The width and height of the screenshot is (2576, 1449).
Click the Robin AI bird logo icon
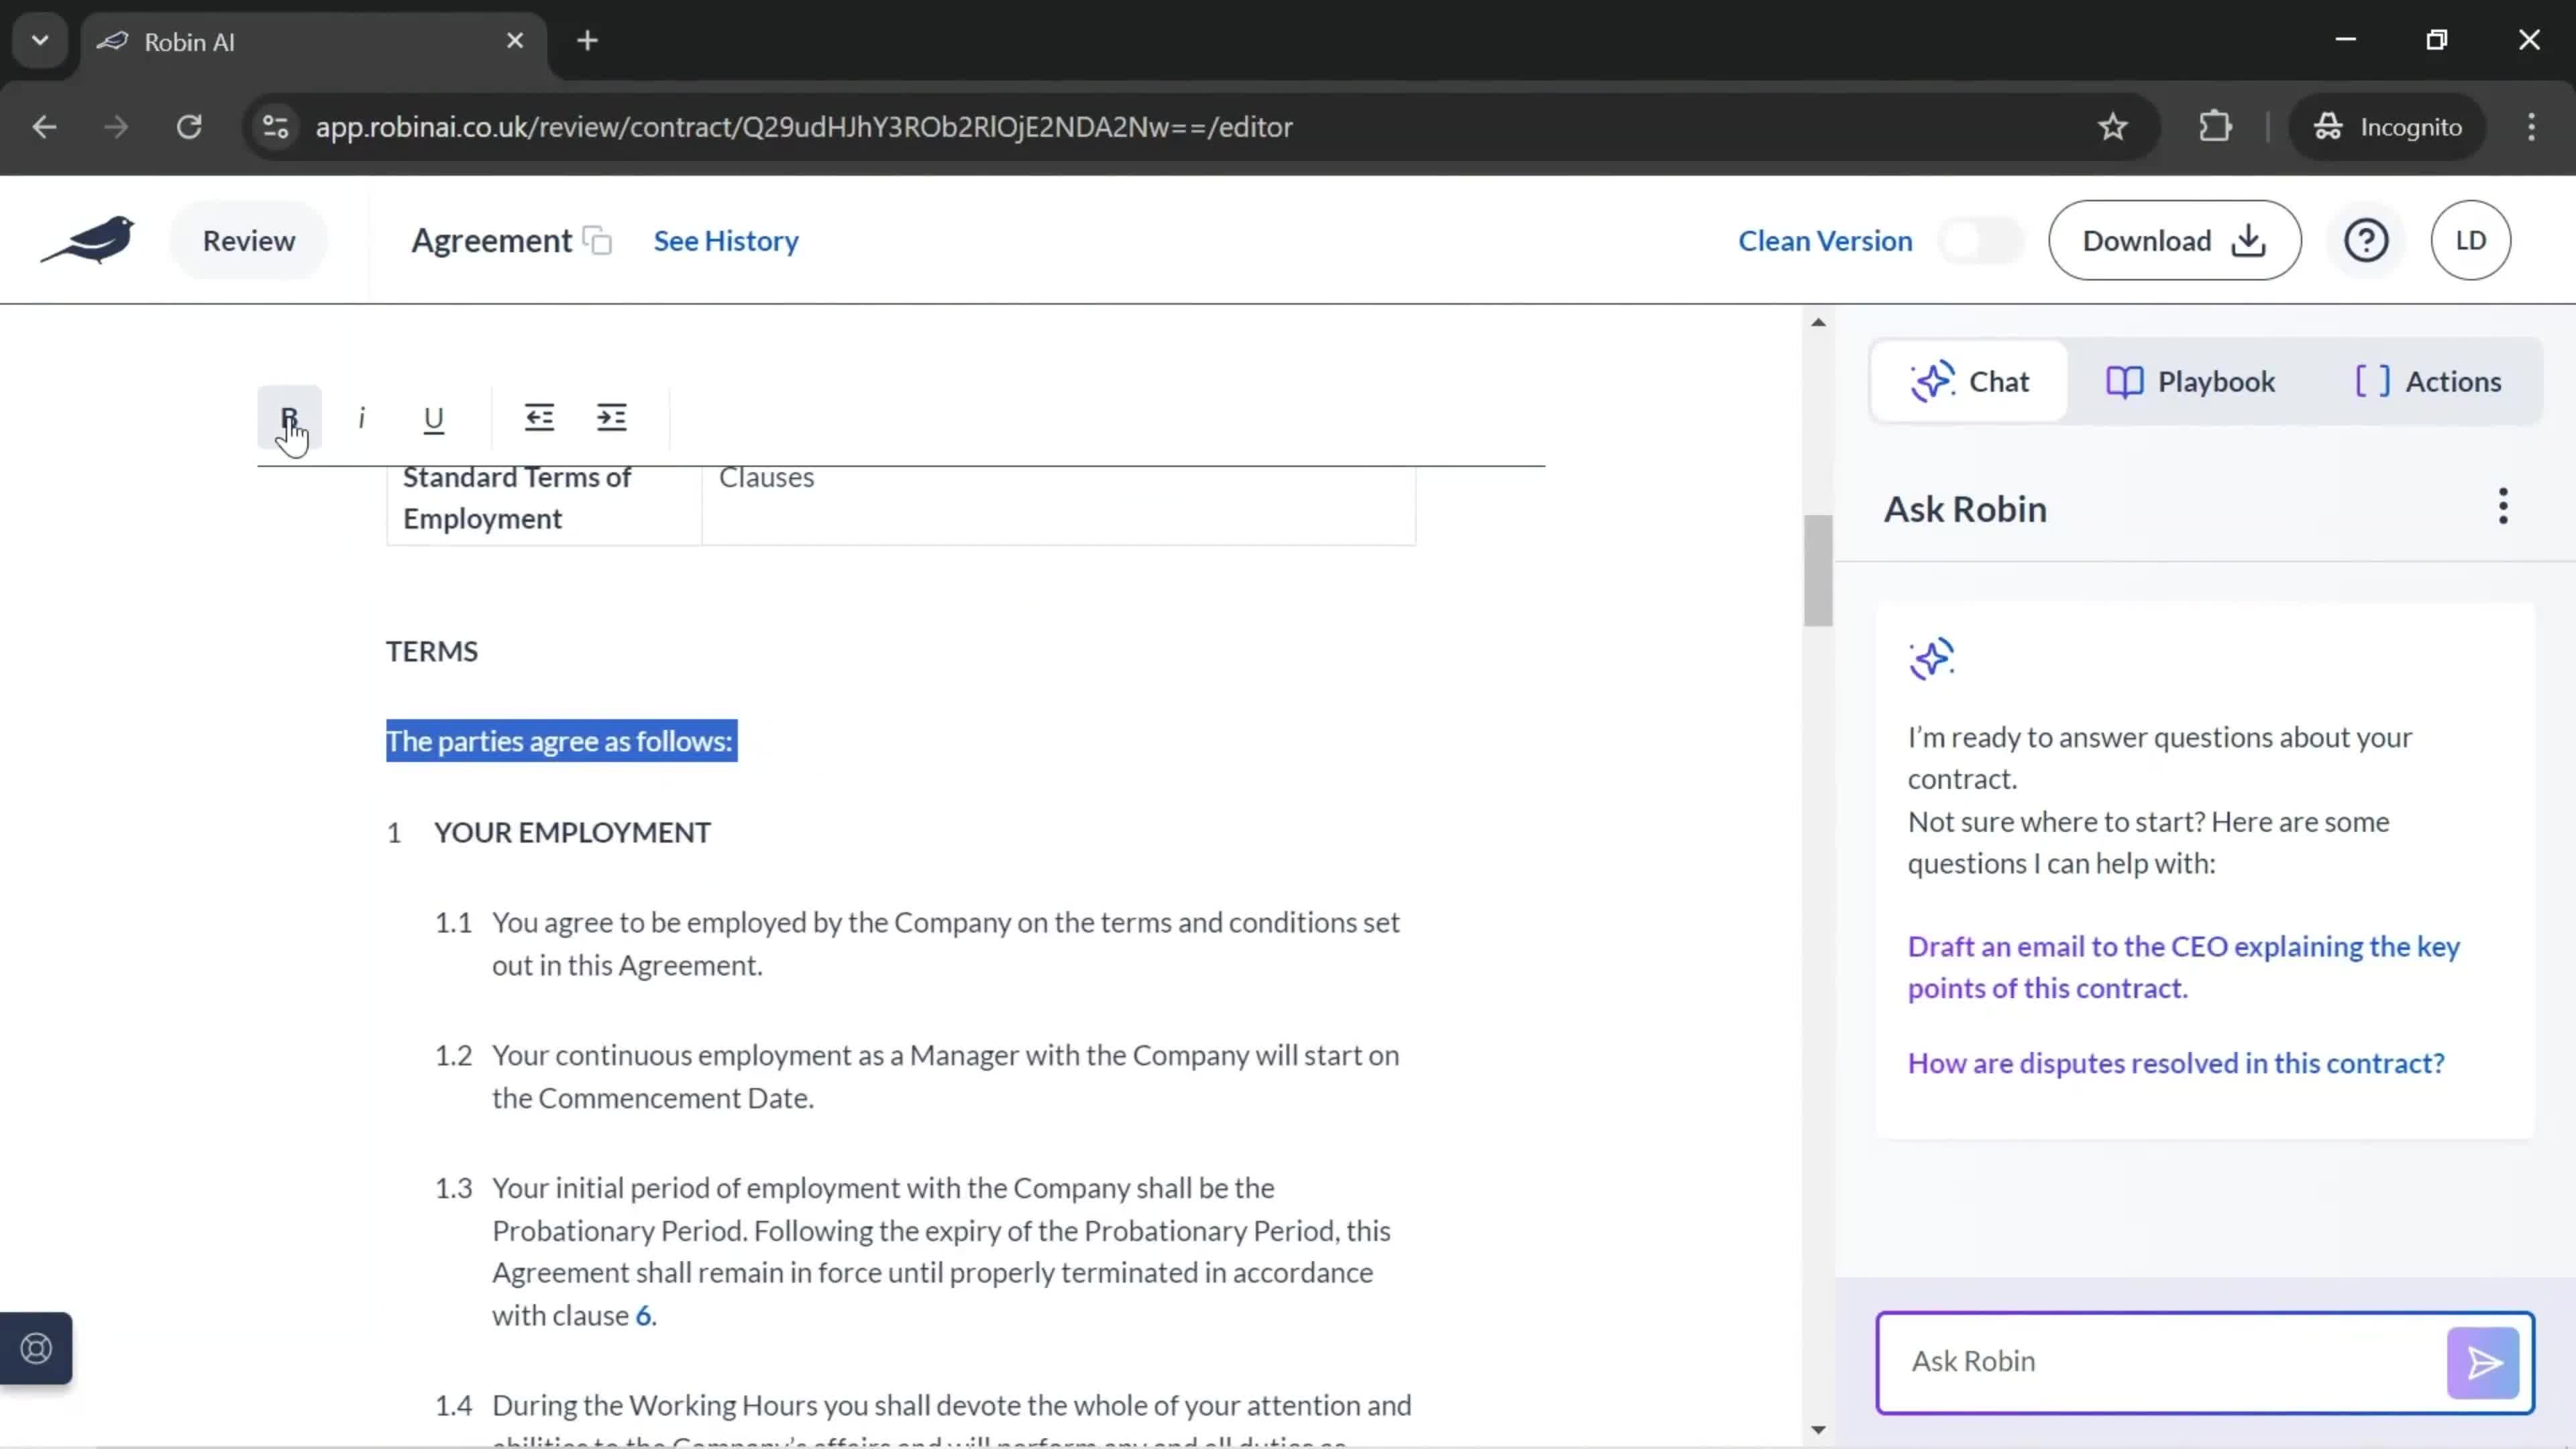tap(89, 239)
